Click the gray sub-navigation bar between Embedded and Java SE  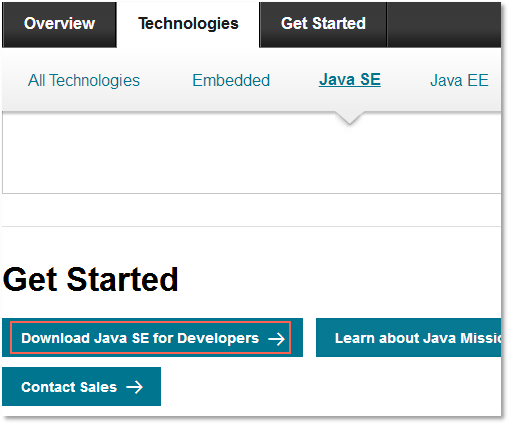point(294,80)
